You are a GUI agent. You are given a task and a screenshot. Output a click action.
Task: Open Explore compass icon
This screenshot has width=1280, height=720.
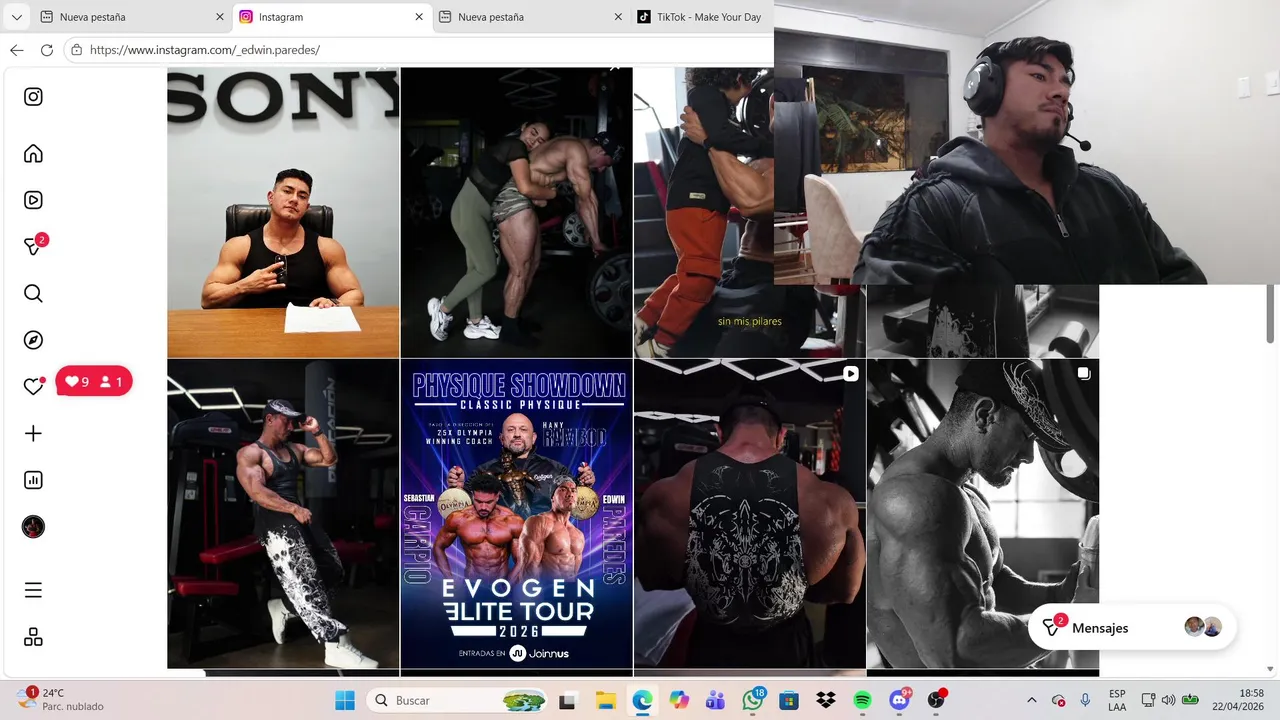tap(33, 340)
